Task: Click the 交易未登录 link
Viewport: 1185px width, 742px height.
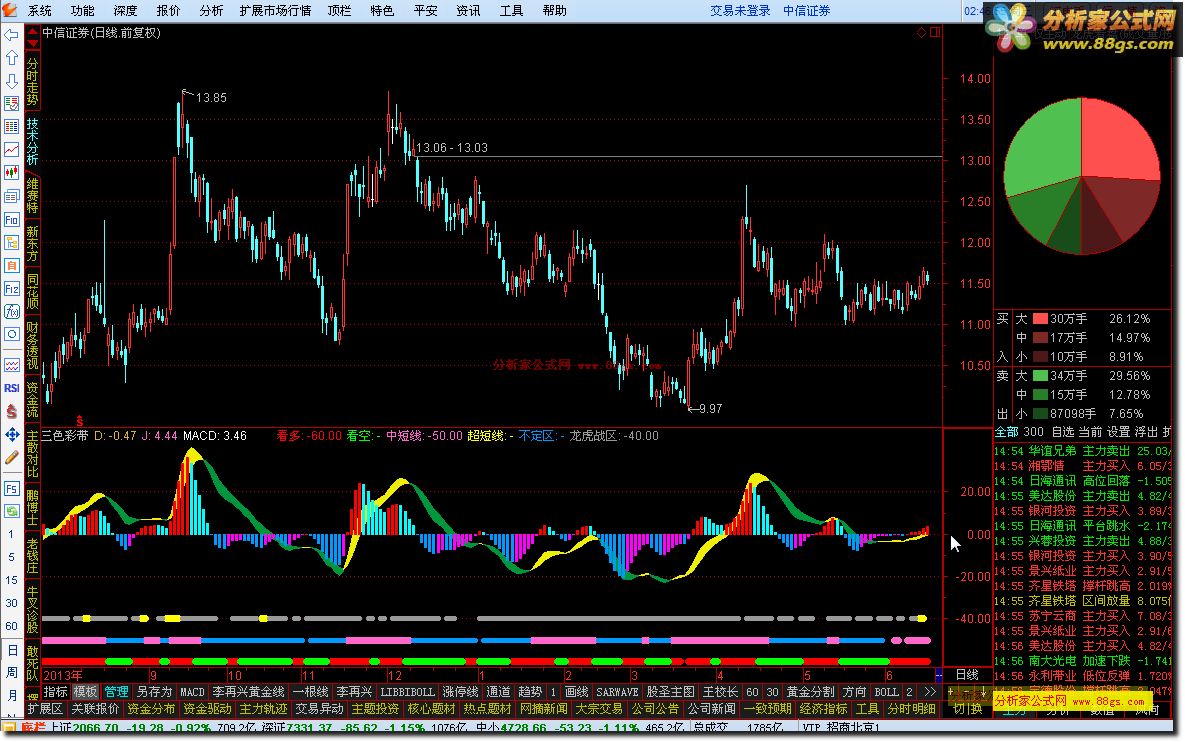Action: [740, 11]
